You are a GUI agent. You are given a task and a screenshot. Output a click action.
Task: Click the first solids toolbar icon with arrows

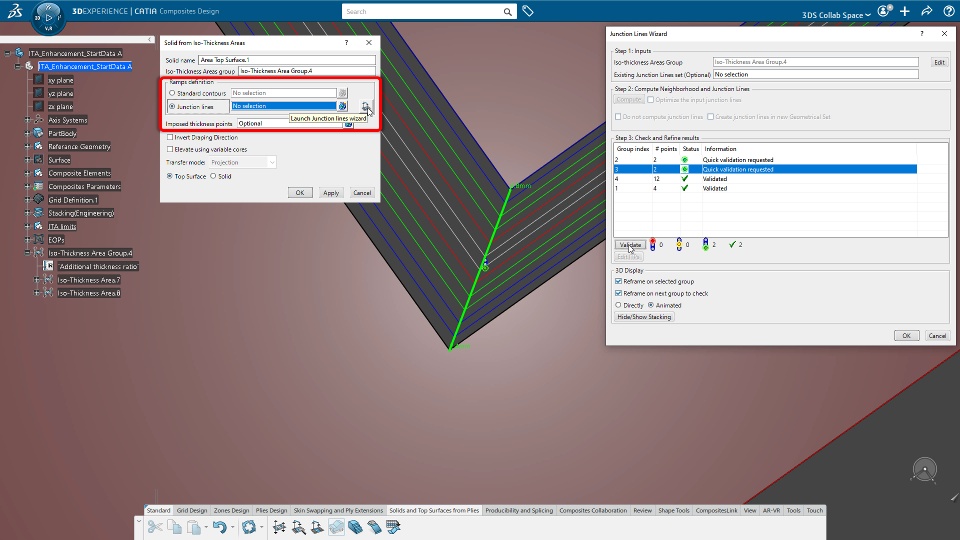click(x=279, y=527)
